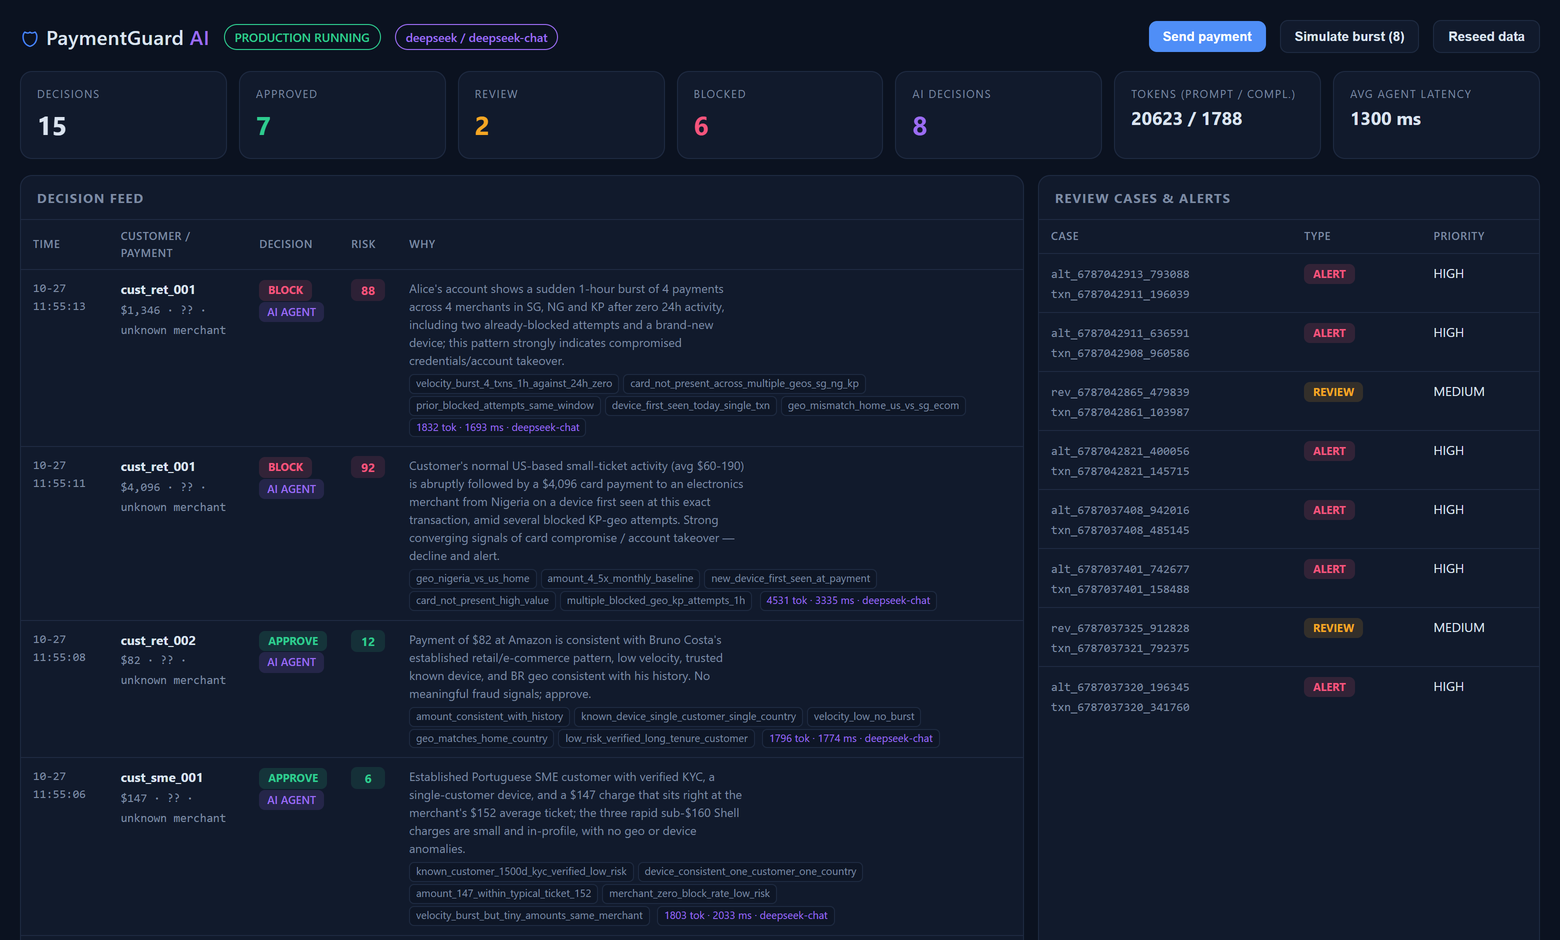Click the risk score 92 badge

368,468
